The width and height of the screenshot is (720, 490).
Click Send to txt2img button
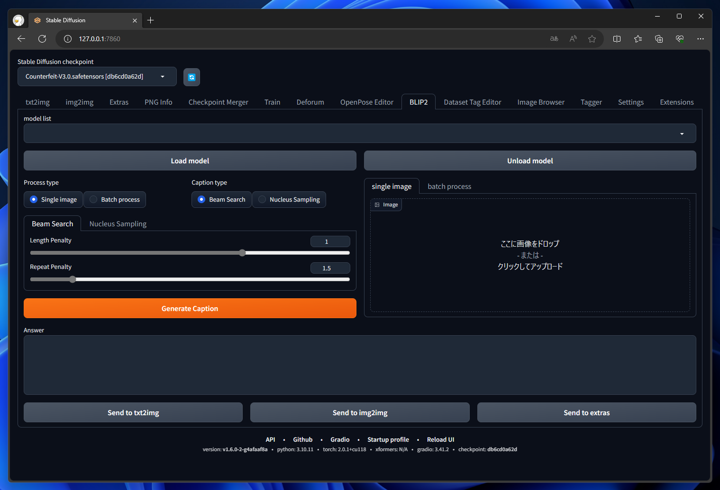(x=133, y=412)
